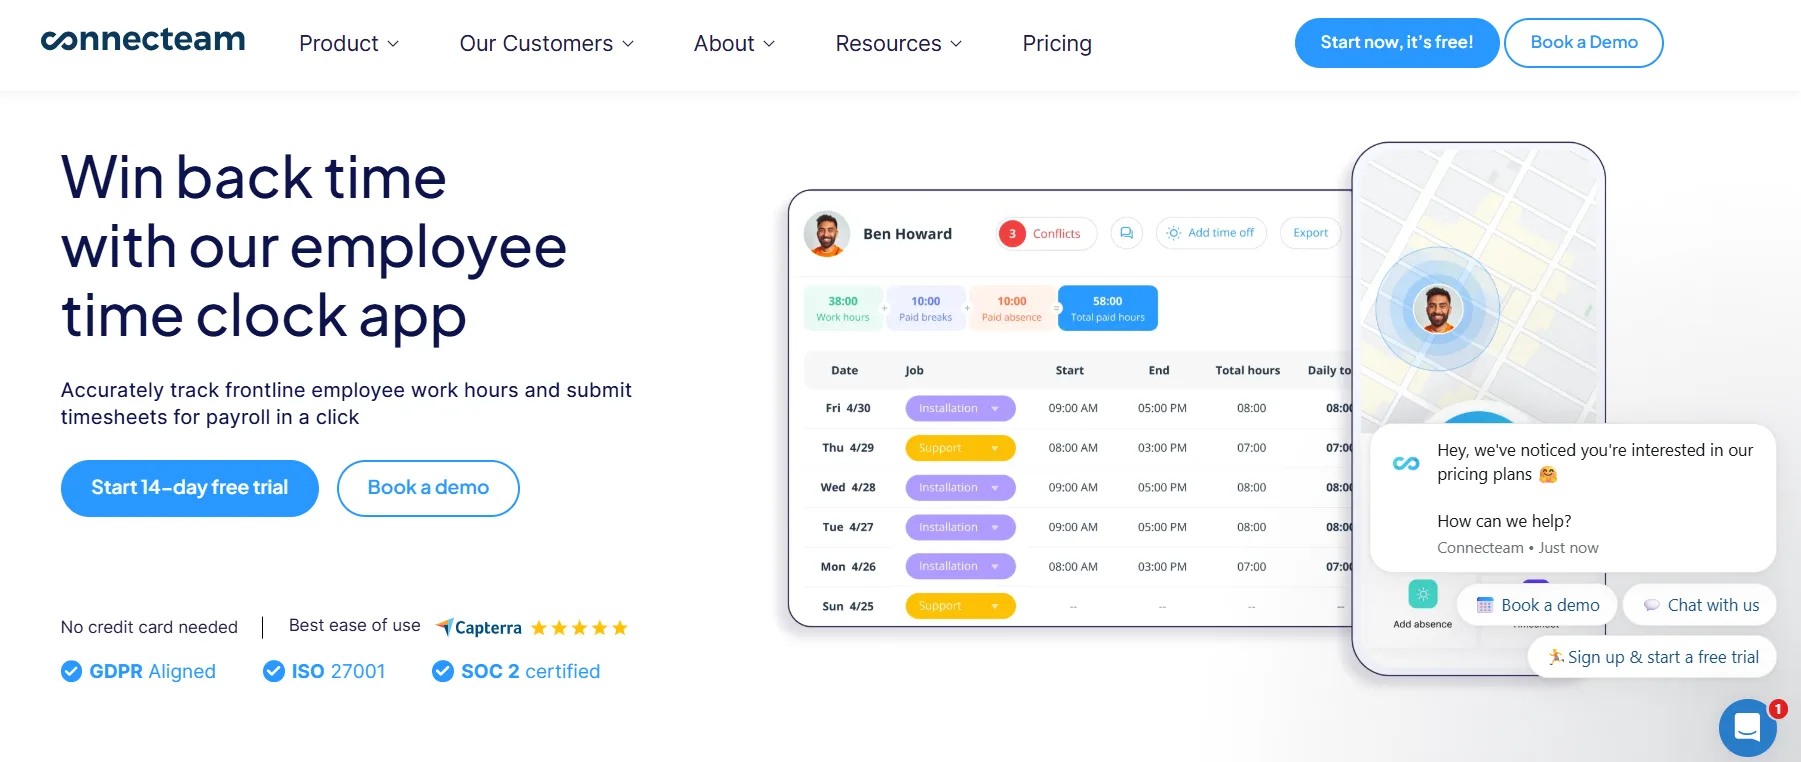
Task: Choose 'Sign up & start a free trial'
Action: (x=1652, y=657)
